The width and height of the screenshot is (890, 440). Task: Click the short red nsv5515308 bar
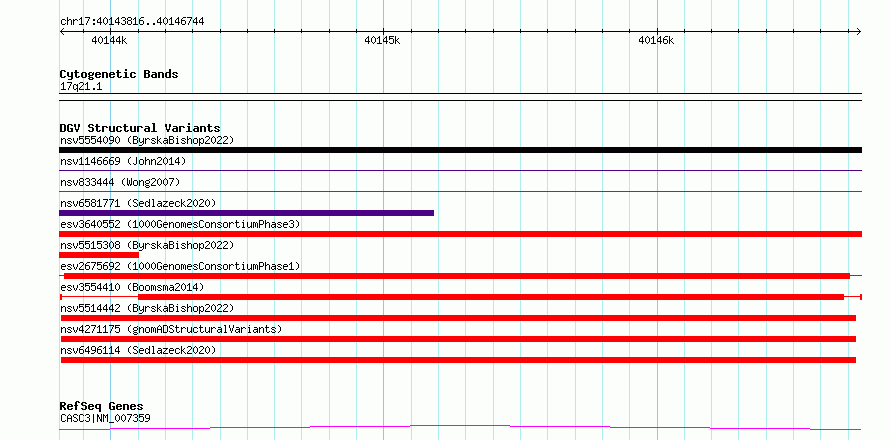pos(99,255)
